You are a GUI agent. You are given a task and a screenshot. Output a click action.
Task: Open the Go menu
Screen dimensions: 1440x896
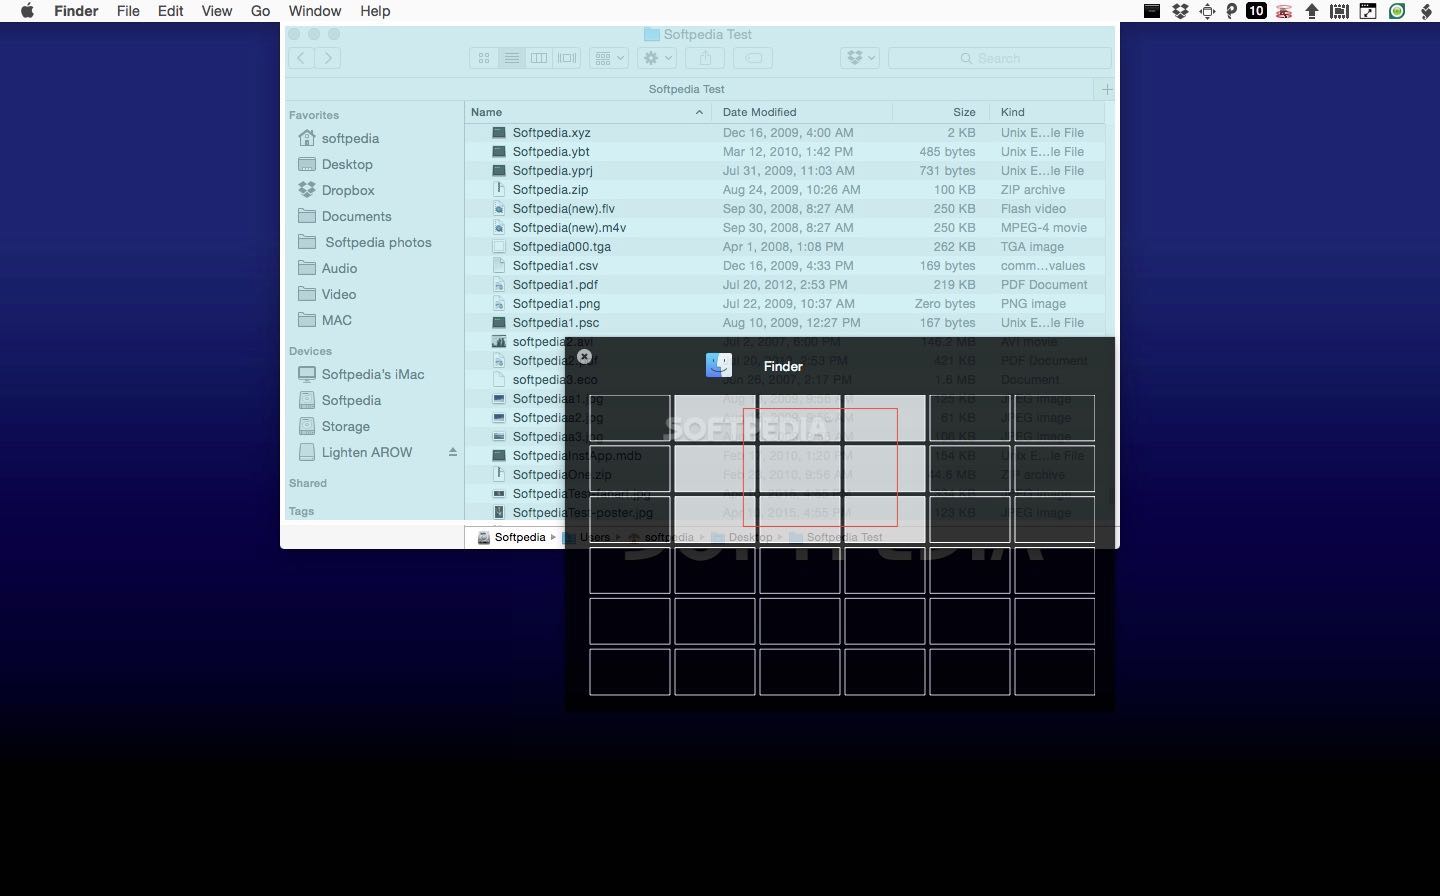(x=261, y=11)
